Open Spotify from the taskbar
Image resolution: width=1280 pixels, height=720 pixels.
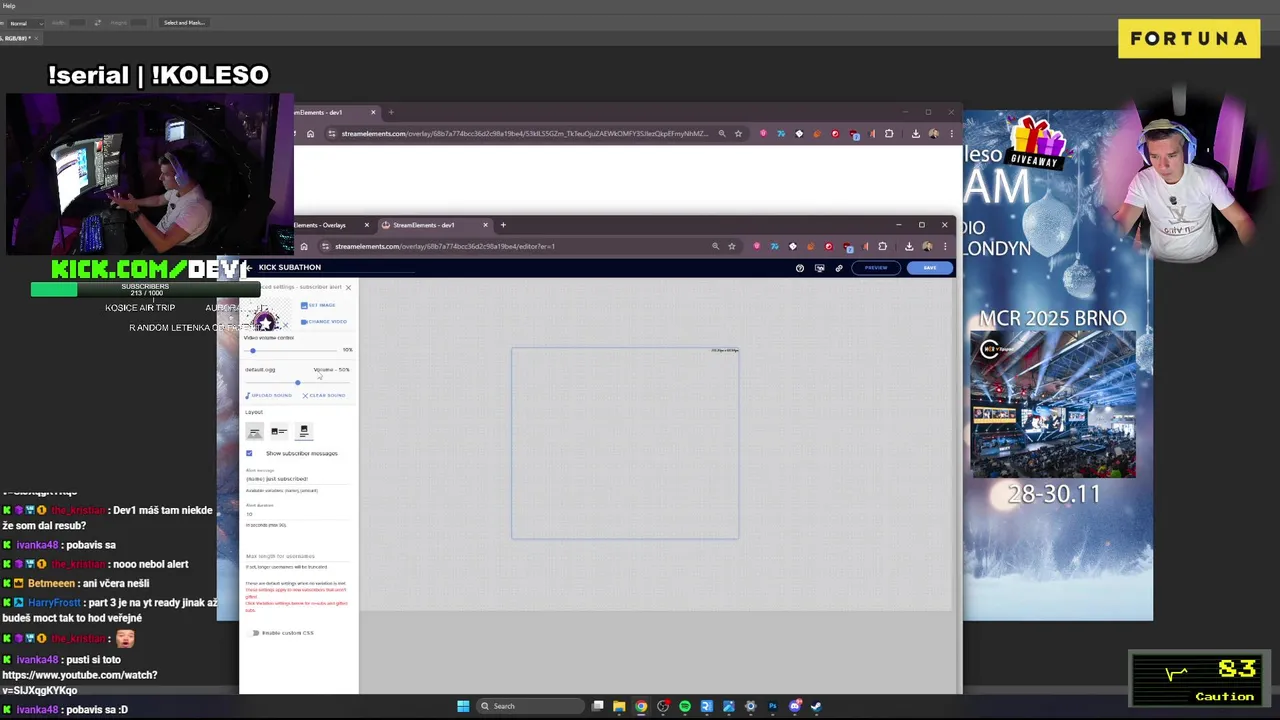[x=685, y=706]
